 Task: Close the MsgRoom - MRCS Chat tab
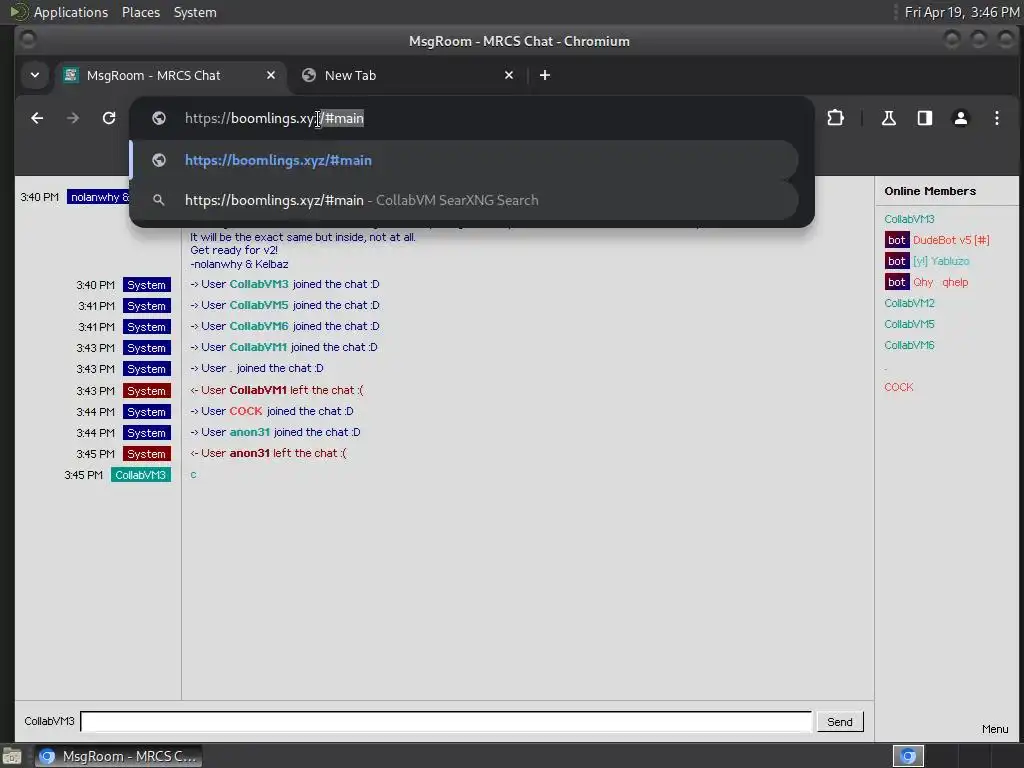tap(271, 75)
